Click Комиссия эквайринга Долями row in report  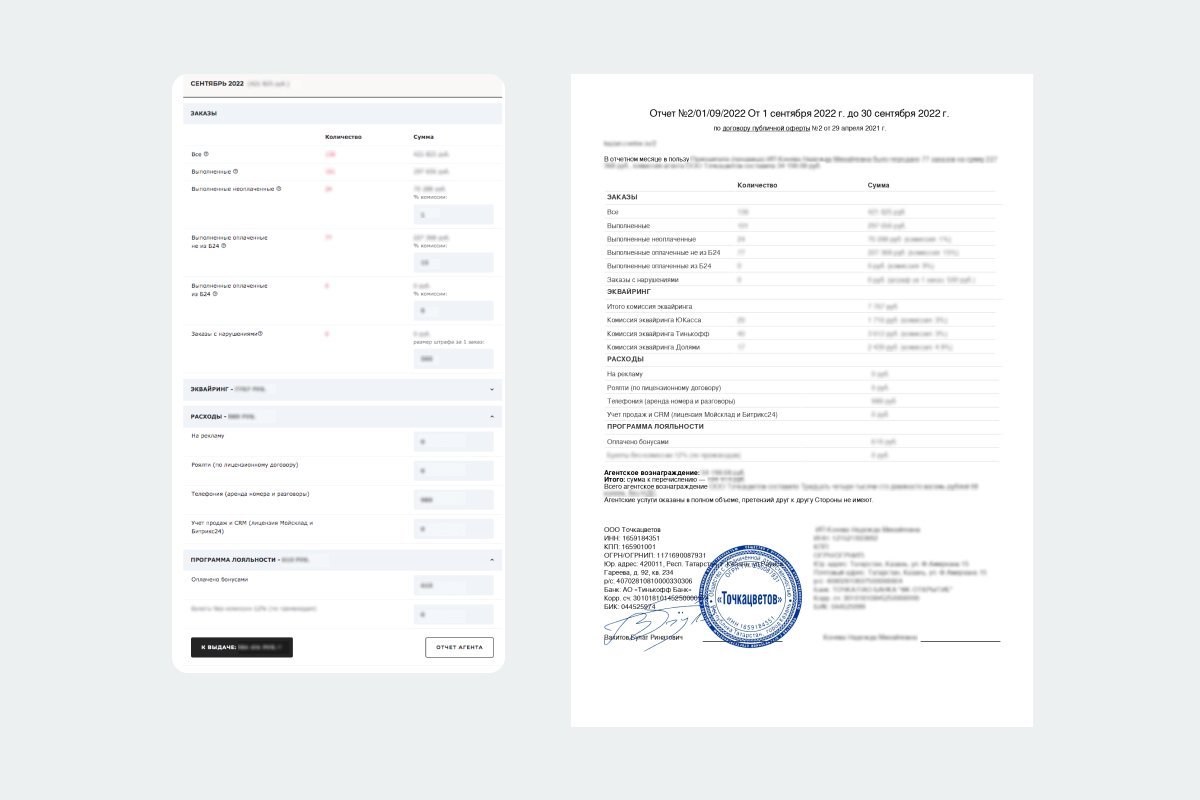(x=802, y=347)
